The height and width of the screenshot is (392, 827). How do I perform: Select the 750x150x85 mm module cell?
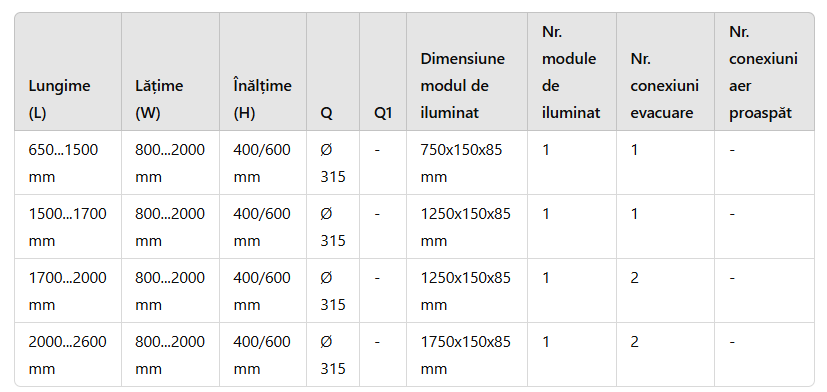point(467,162)
